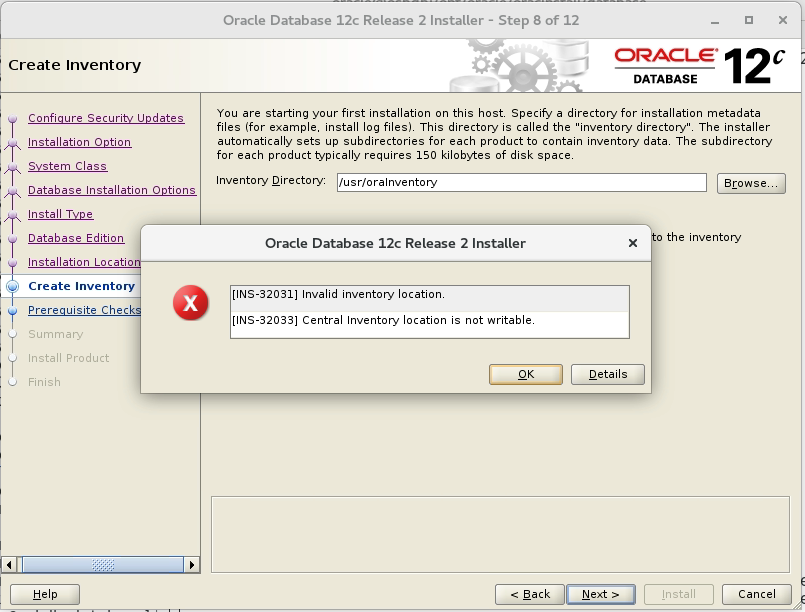Close the main installer window
805x612 pixels.
(783, 21)
